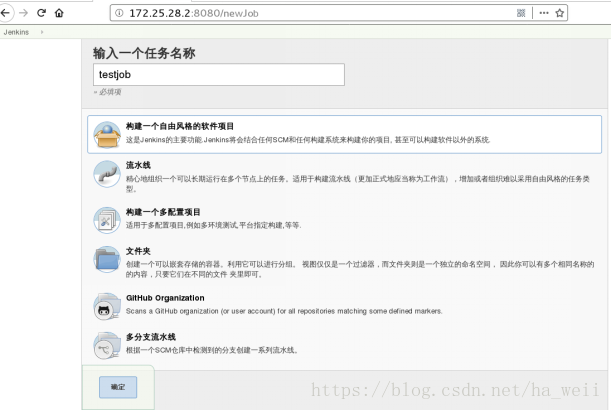Select the GitHub Organization octocat icon

coord(107,307)
